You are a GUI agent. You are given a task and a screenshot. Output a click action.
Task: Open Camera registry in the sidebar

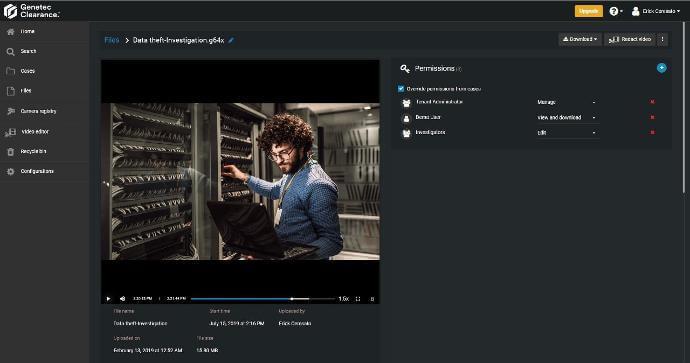pyautogui.click(x=44, y=111)
